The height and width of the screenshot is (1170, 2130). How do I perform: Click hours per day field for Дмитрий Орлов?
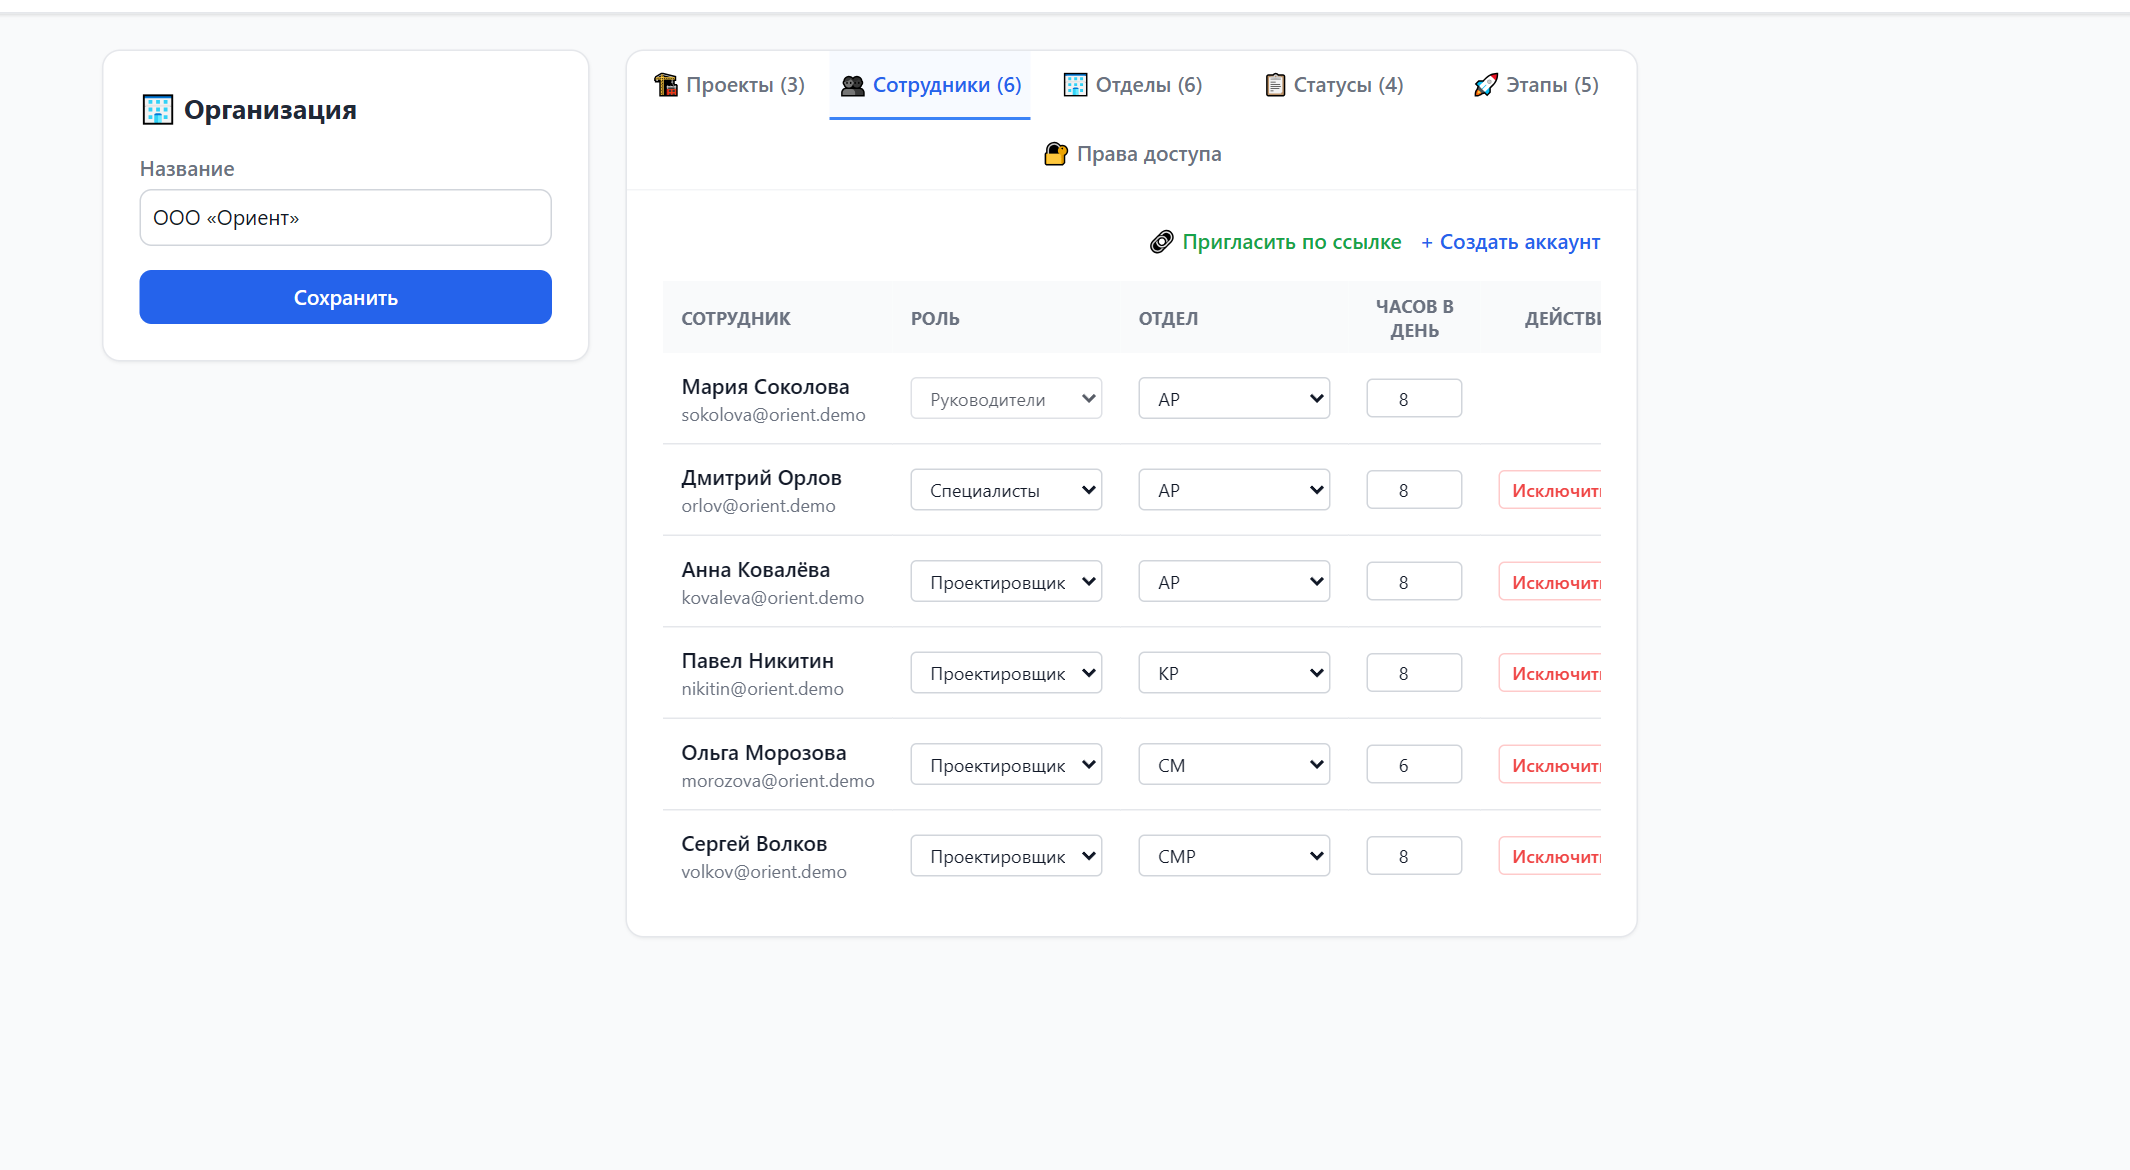click(1414, 490)
